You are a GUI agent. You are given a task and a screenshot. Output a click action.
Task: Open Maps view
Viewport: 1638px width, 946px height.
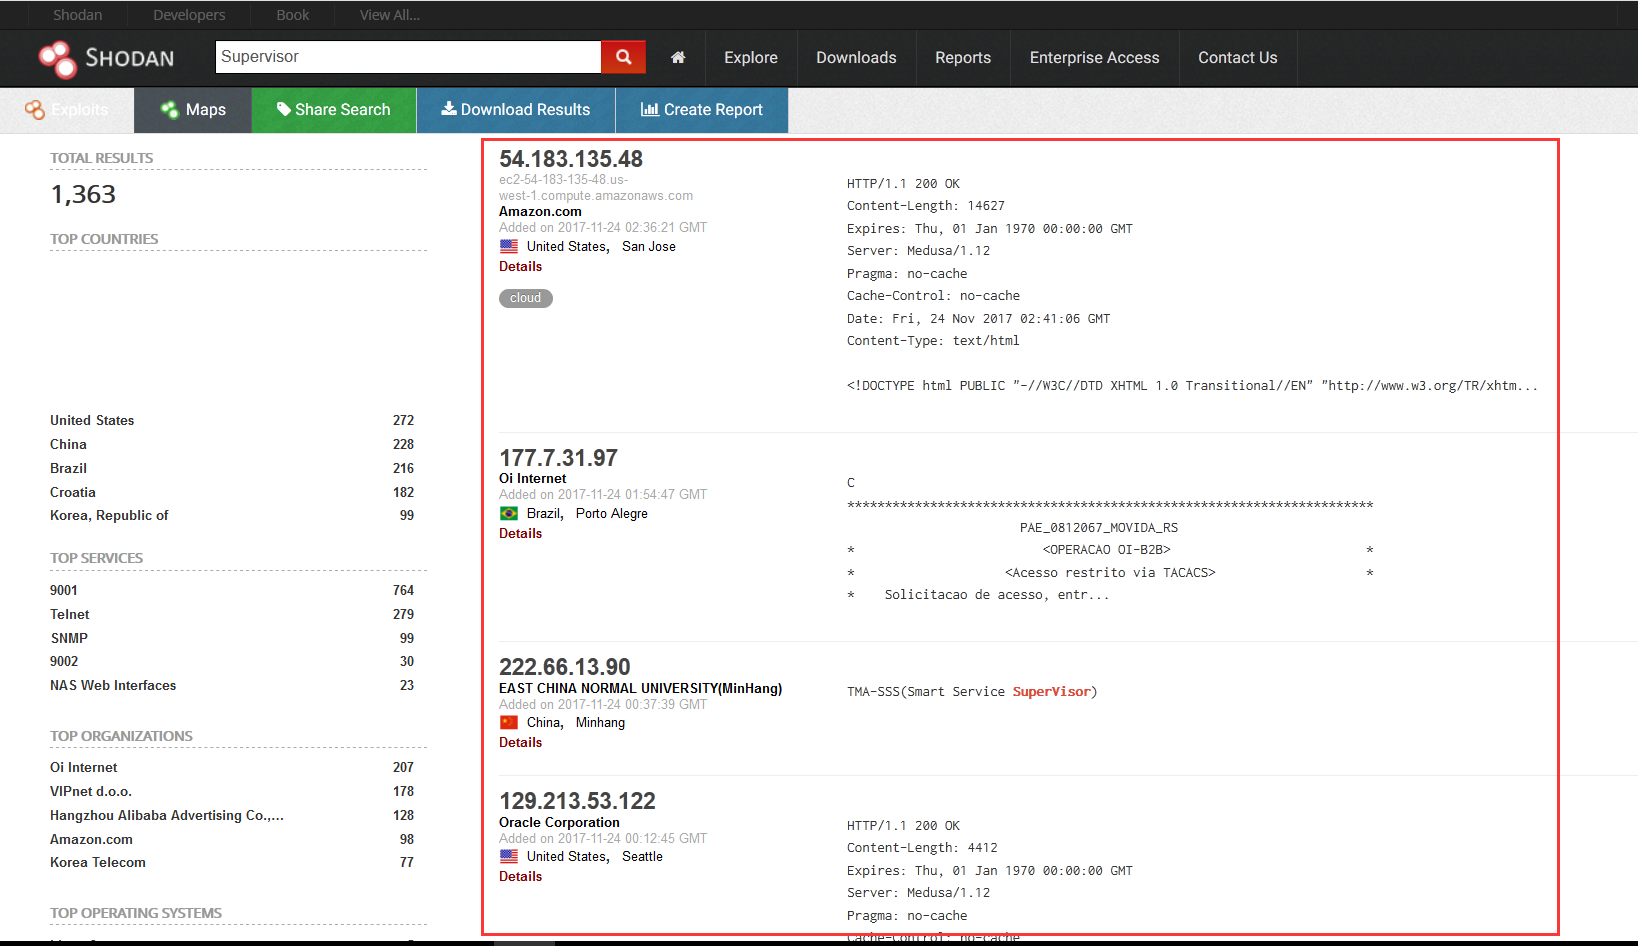193,110
